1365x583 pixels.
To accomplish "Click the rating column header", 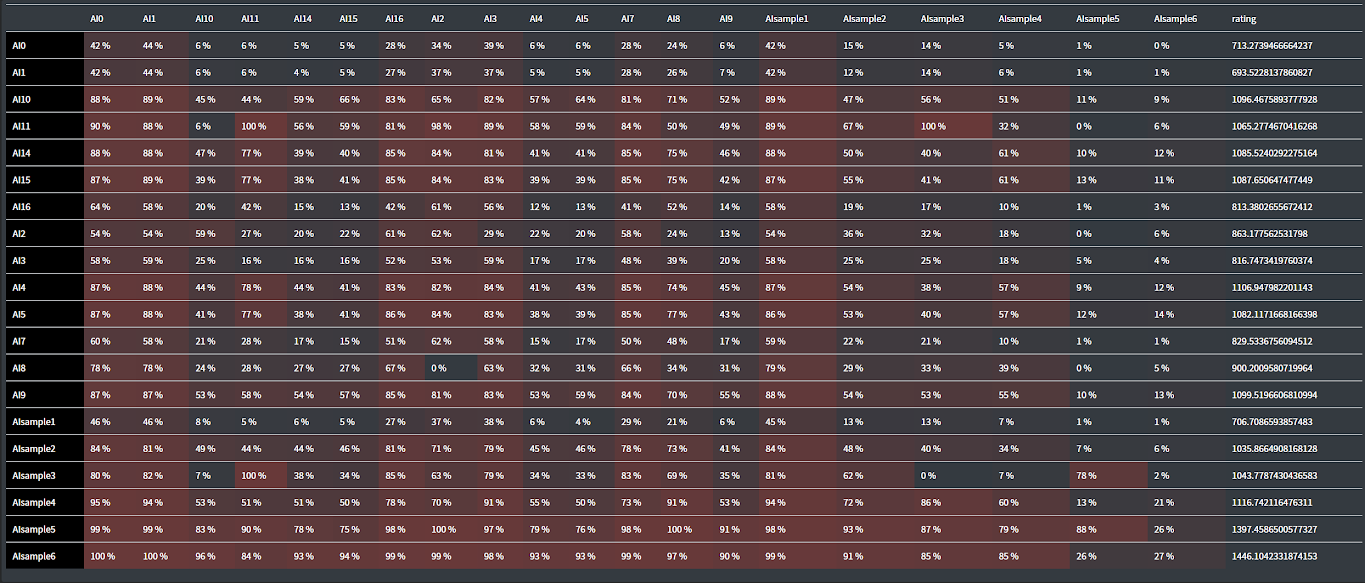I will point(1244,19).
